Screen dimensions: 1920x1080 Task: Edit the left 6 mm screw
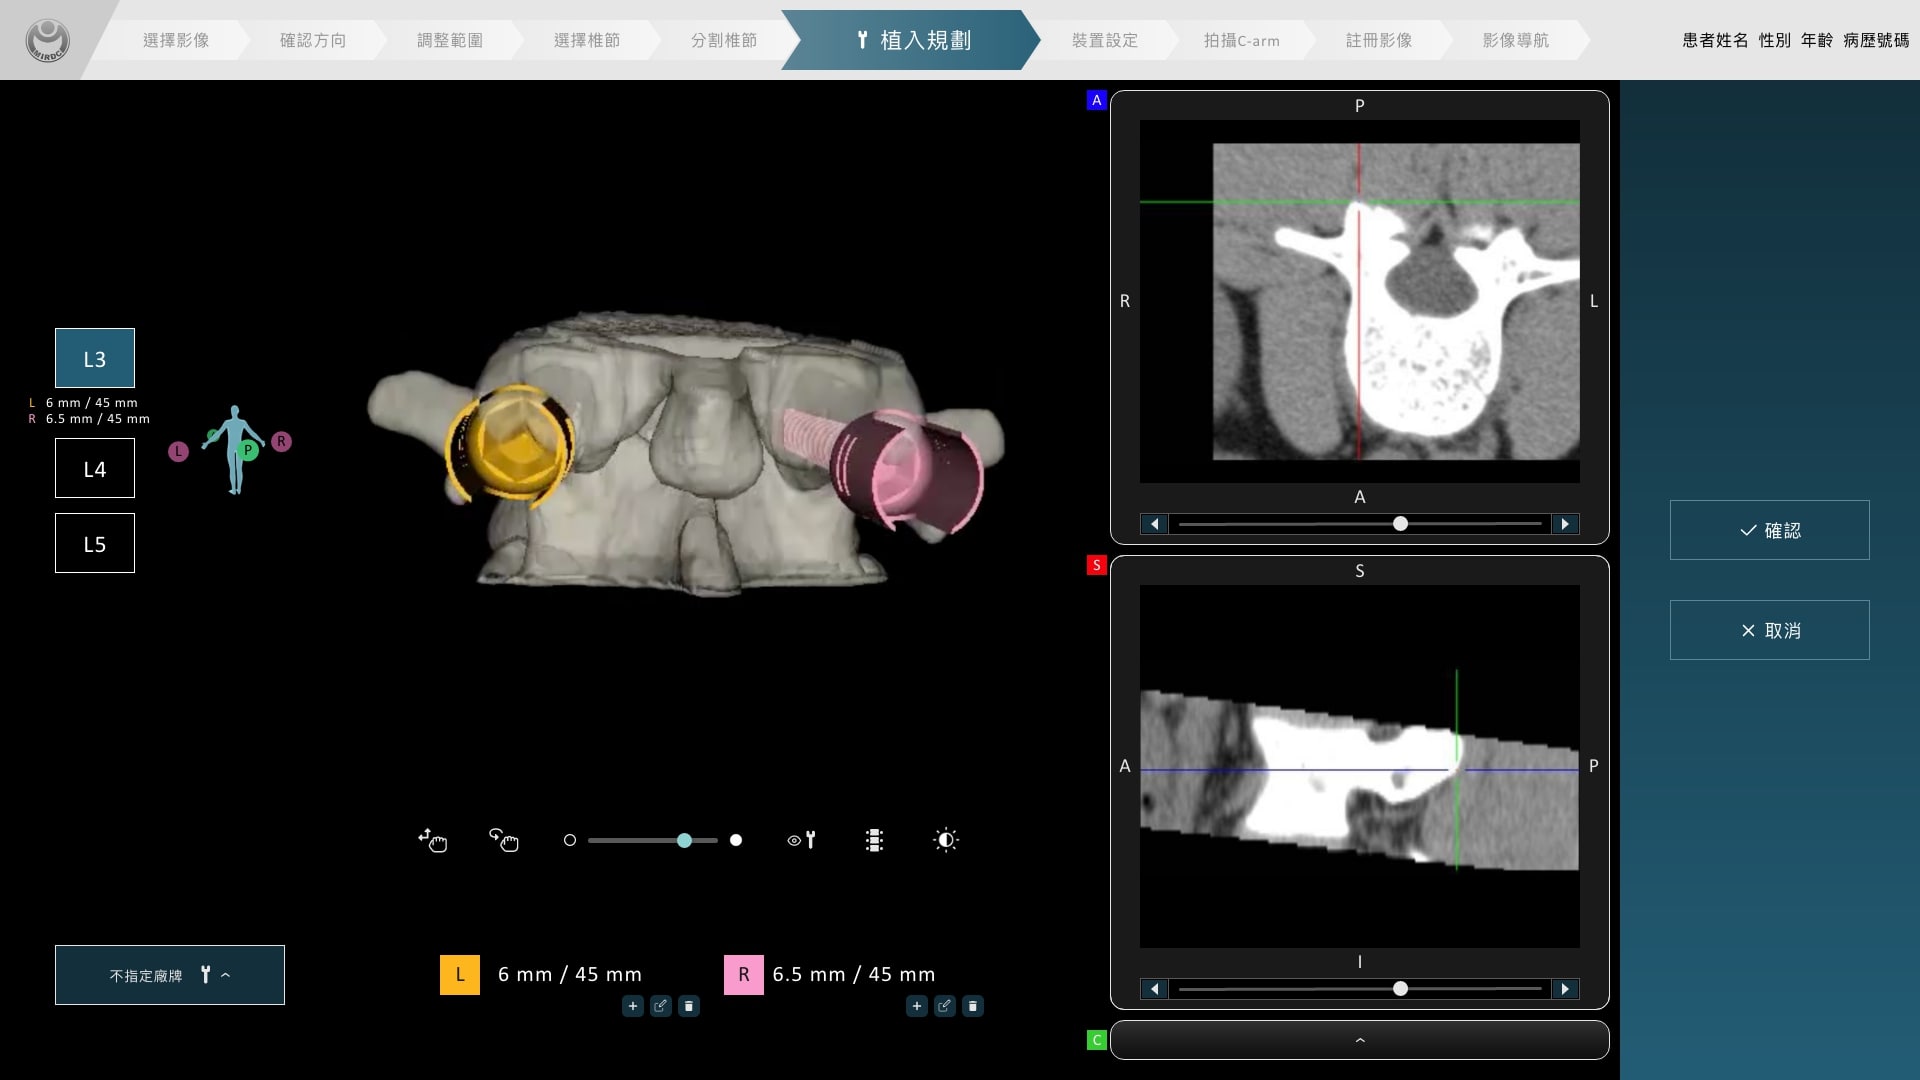coord(660,1006)
